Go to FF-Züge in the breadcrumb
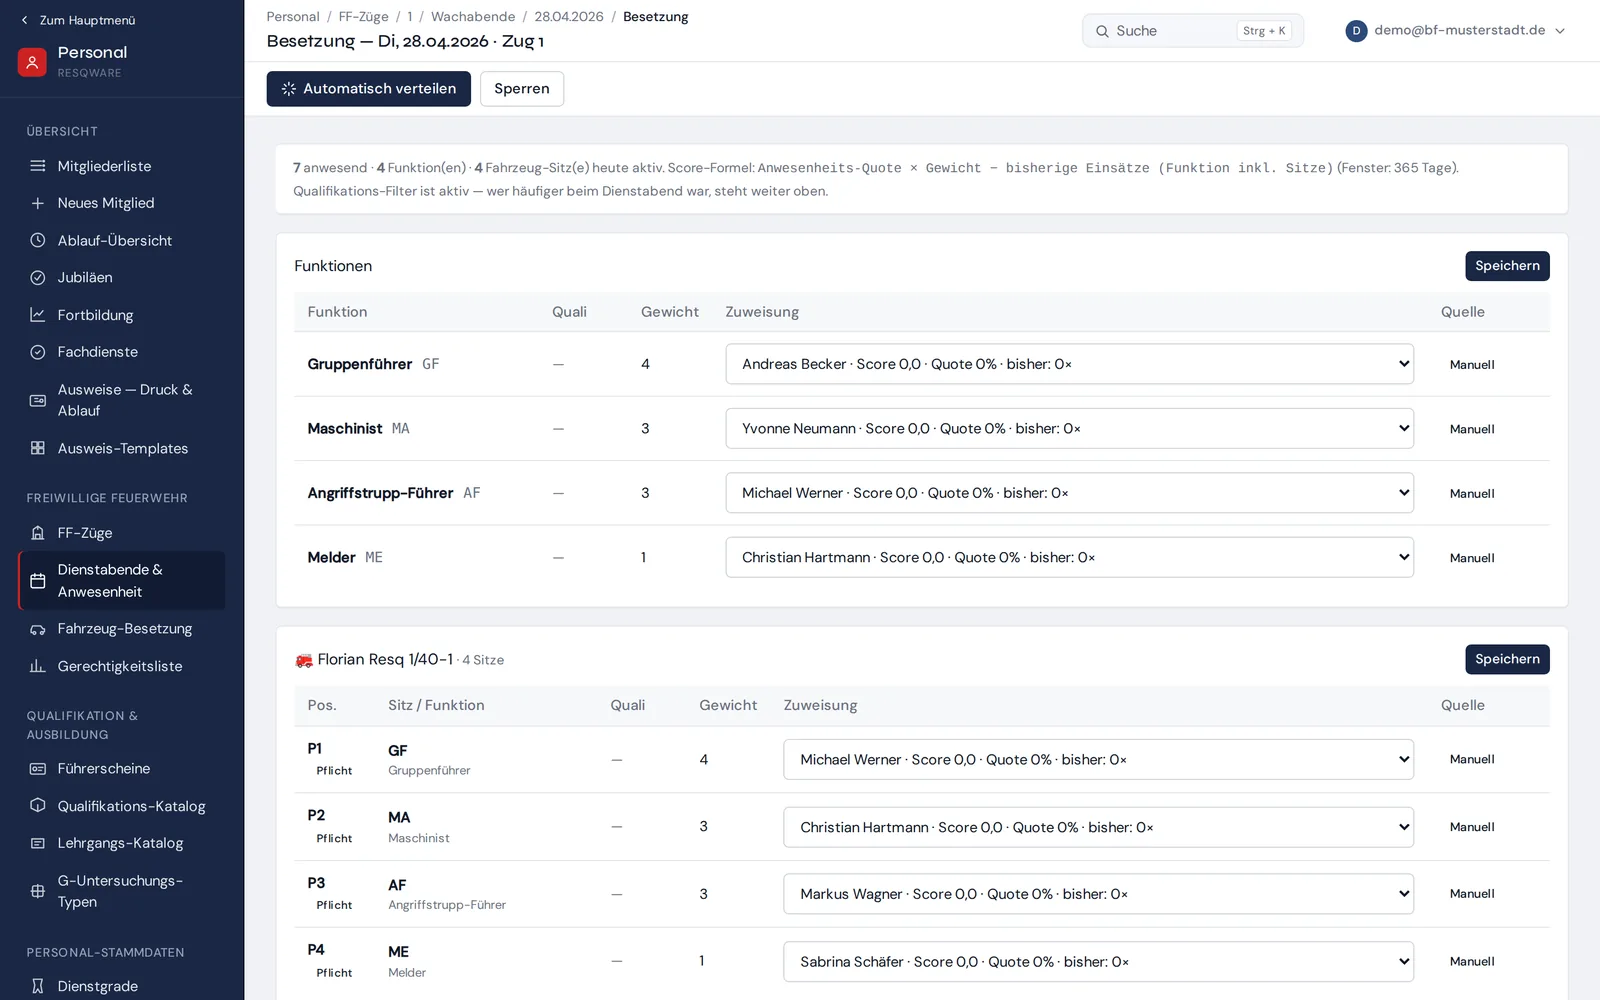The width and height of the screenshot is (1600, 1000). point(364,17)
